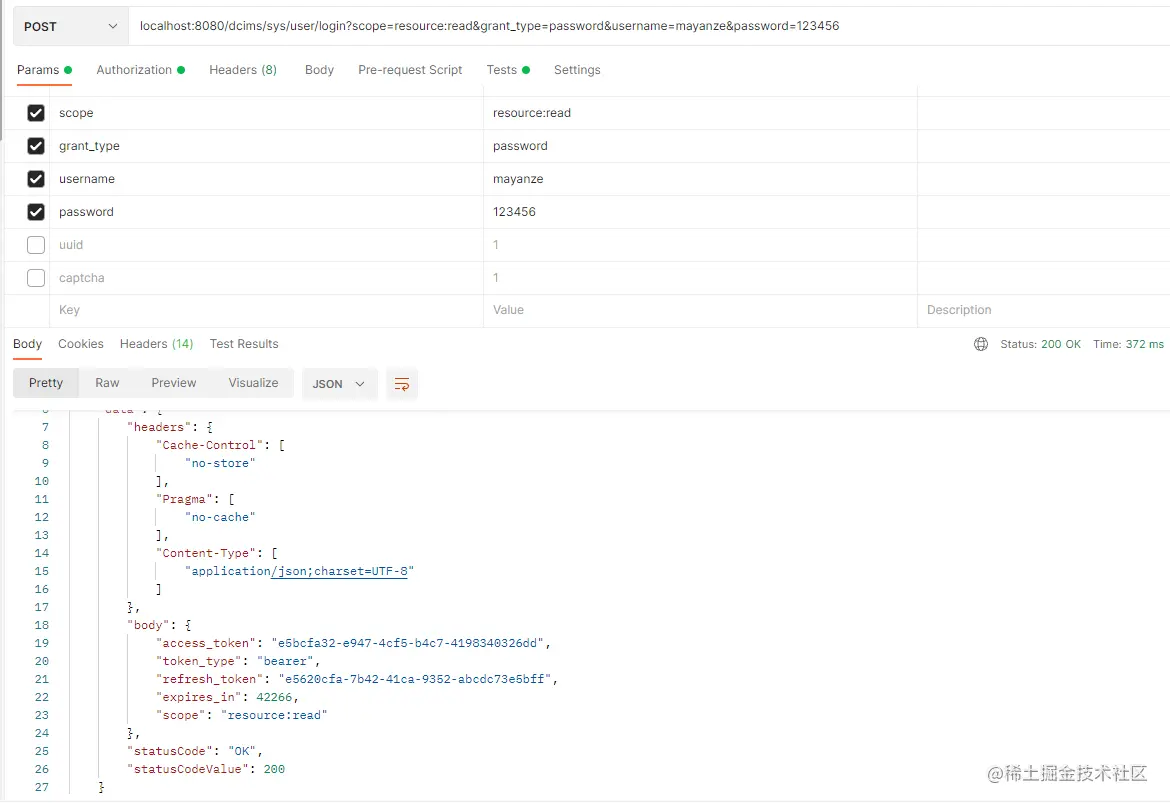Screen dimensions: 1170x806
Task: Open the JSON format dropdown
Action: (x=339, y=384)
